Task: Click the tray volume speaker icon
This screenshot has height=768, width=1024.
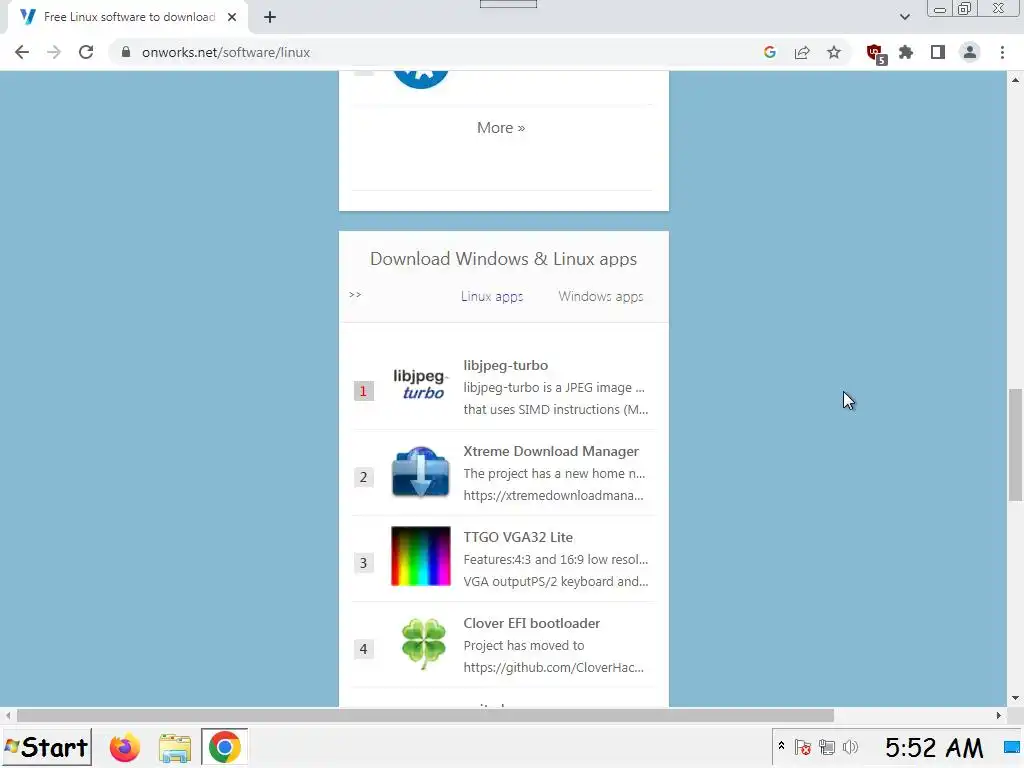Action: [x=850, y=747]
